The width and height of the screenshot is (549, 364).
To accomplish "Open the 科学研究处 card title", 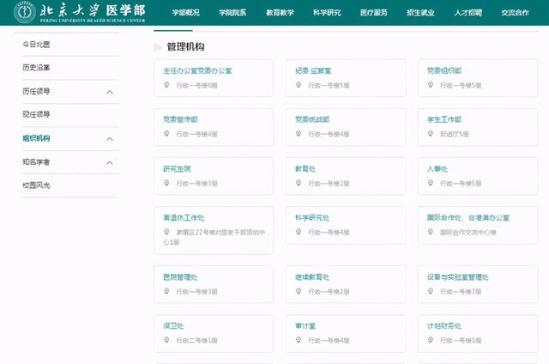I will (312, 218).
